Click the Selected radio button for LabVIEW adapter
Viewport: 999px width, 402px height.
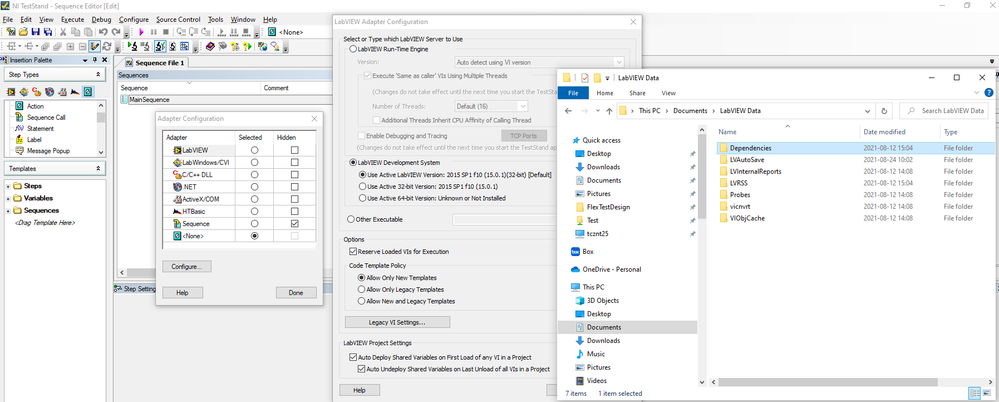tap(254, 150)
